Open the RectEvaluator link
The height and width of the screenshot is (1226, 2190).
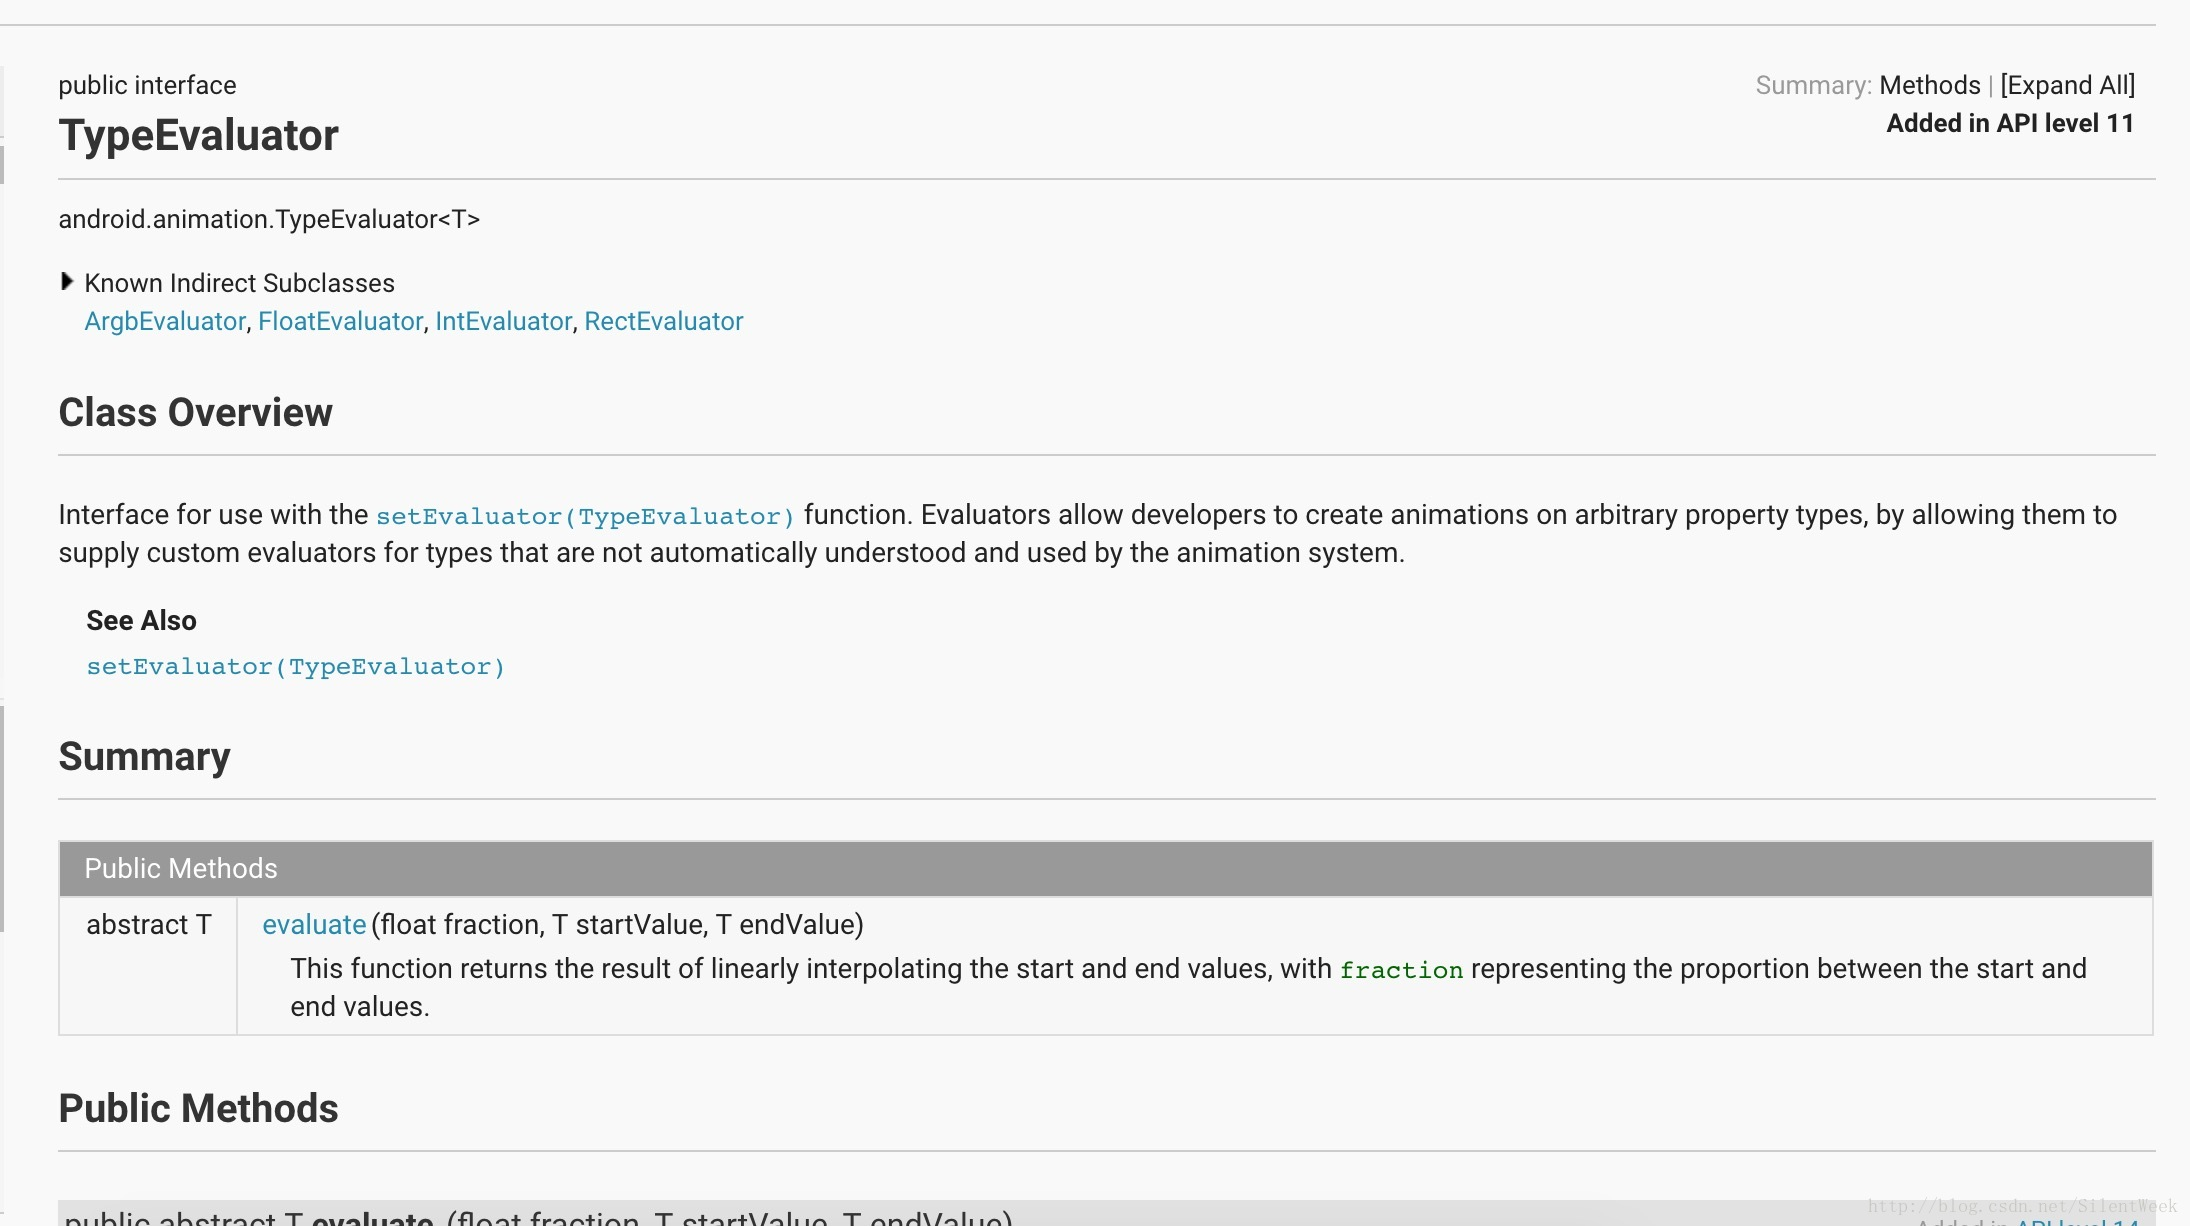(663, 321)
